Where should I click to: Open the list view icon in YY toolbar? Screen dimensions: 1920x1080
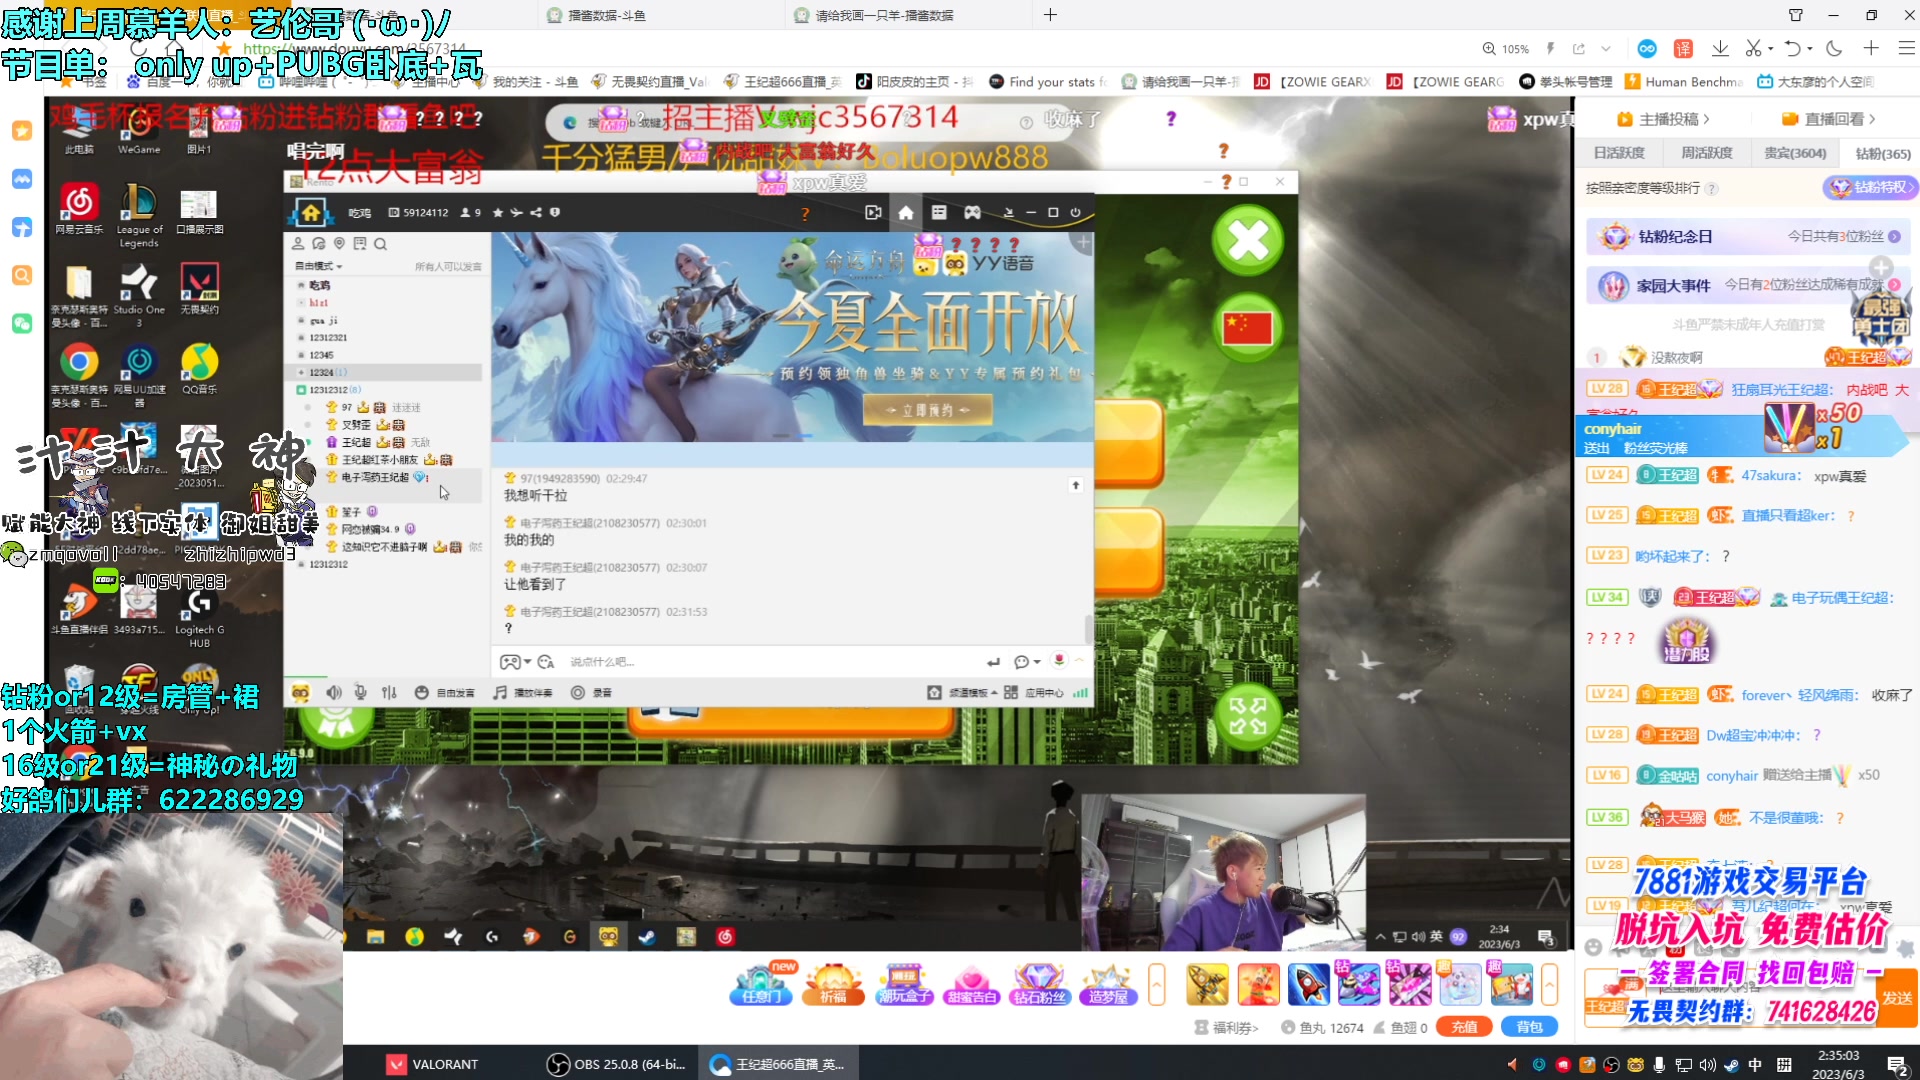(939, 213)
